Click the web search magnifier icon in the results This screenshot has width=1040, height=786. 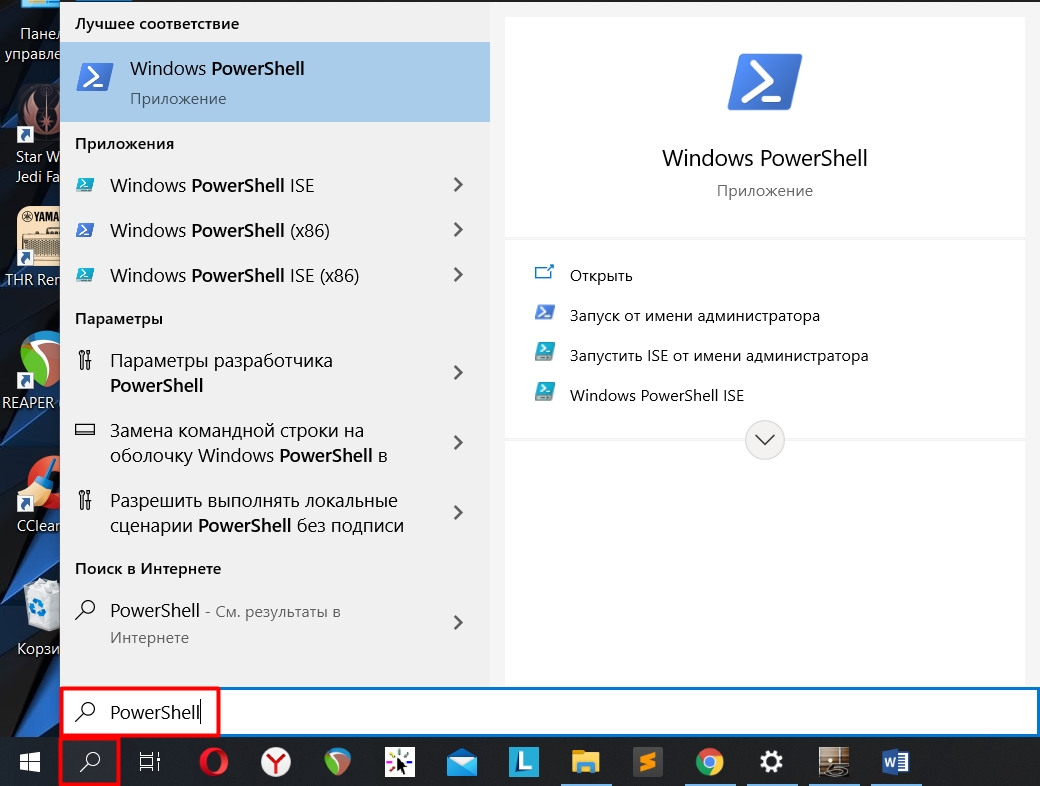(x=86, y=610)
